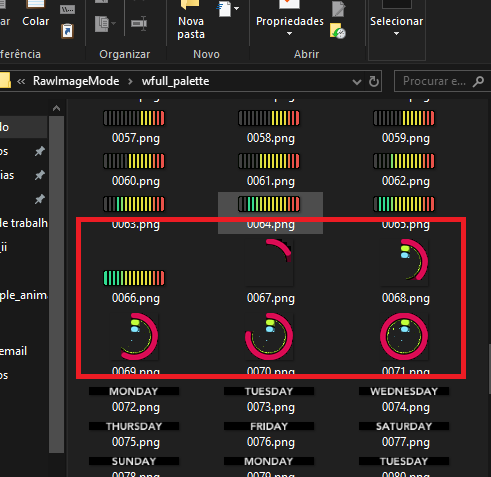Click the navigation pane scroll up arrow
The height and width of the screenshot is (477, 491).
pos(56,108)
